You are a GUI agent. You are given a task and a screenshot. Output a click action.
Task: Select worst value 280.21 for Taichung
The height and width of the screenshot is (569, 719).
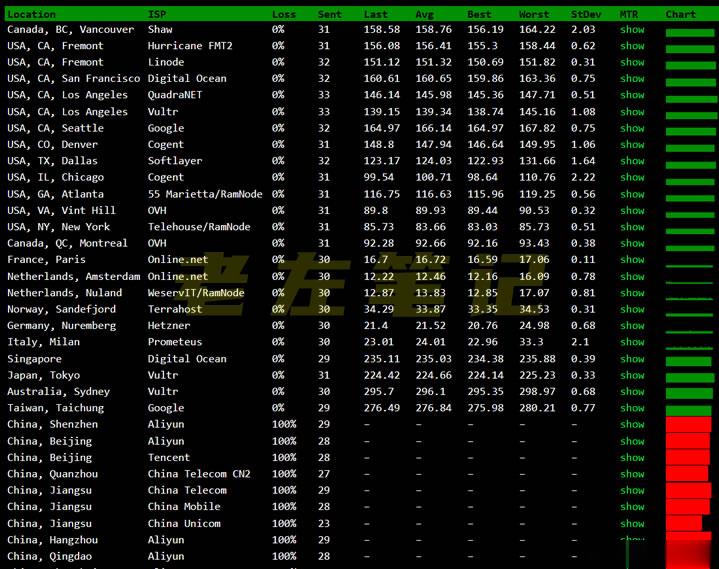click(x=537, y=408)
